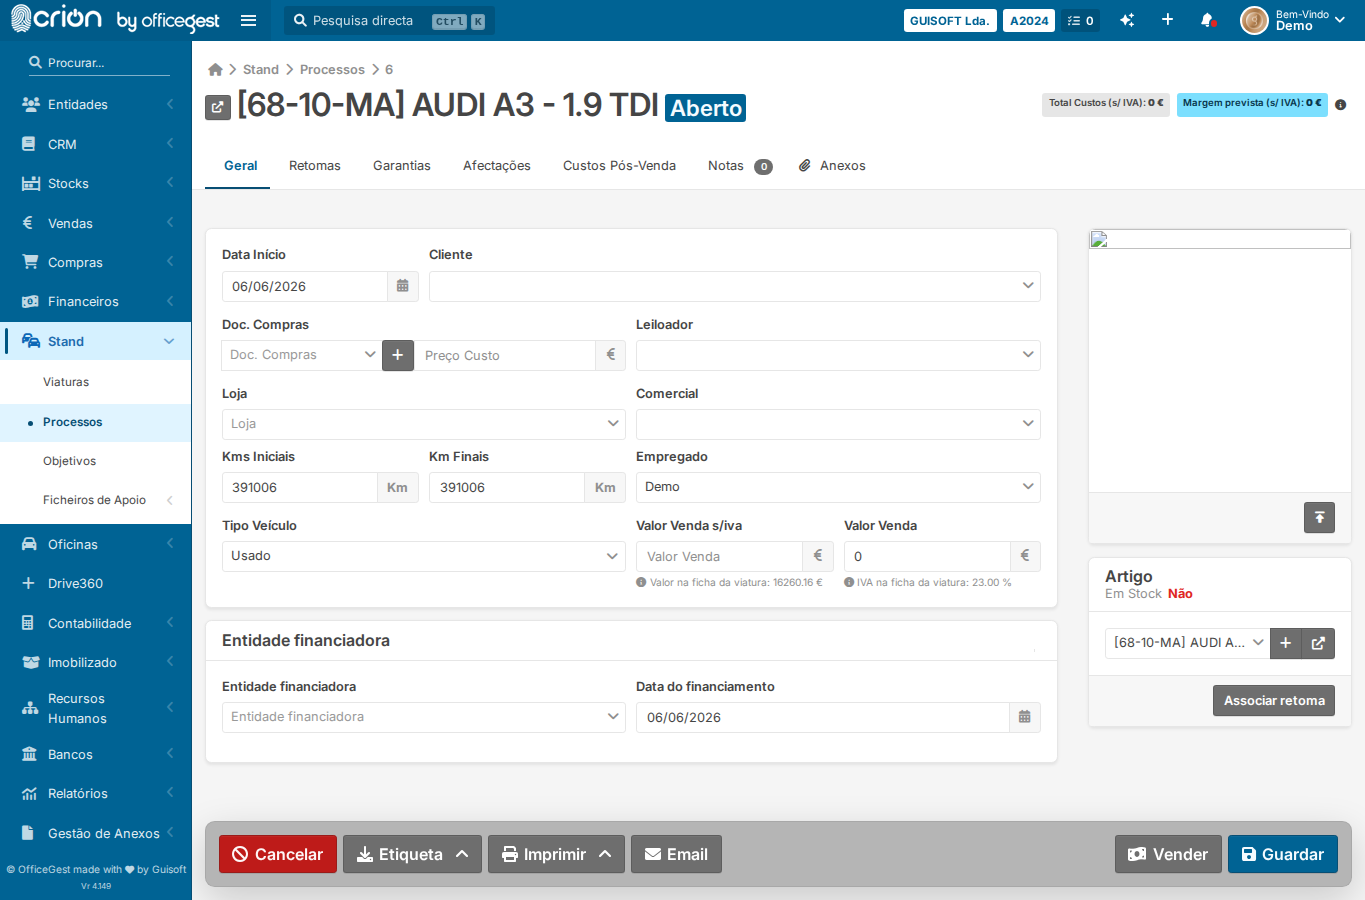The height and width of the screenshot is (900, 1365).
Task: Open the Anexos tab
Action: click(832, 166)
